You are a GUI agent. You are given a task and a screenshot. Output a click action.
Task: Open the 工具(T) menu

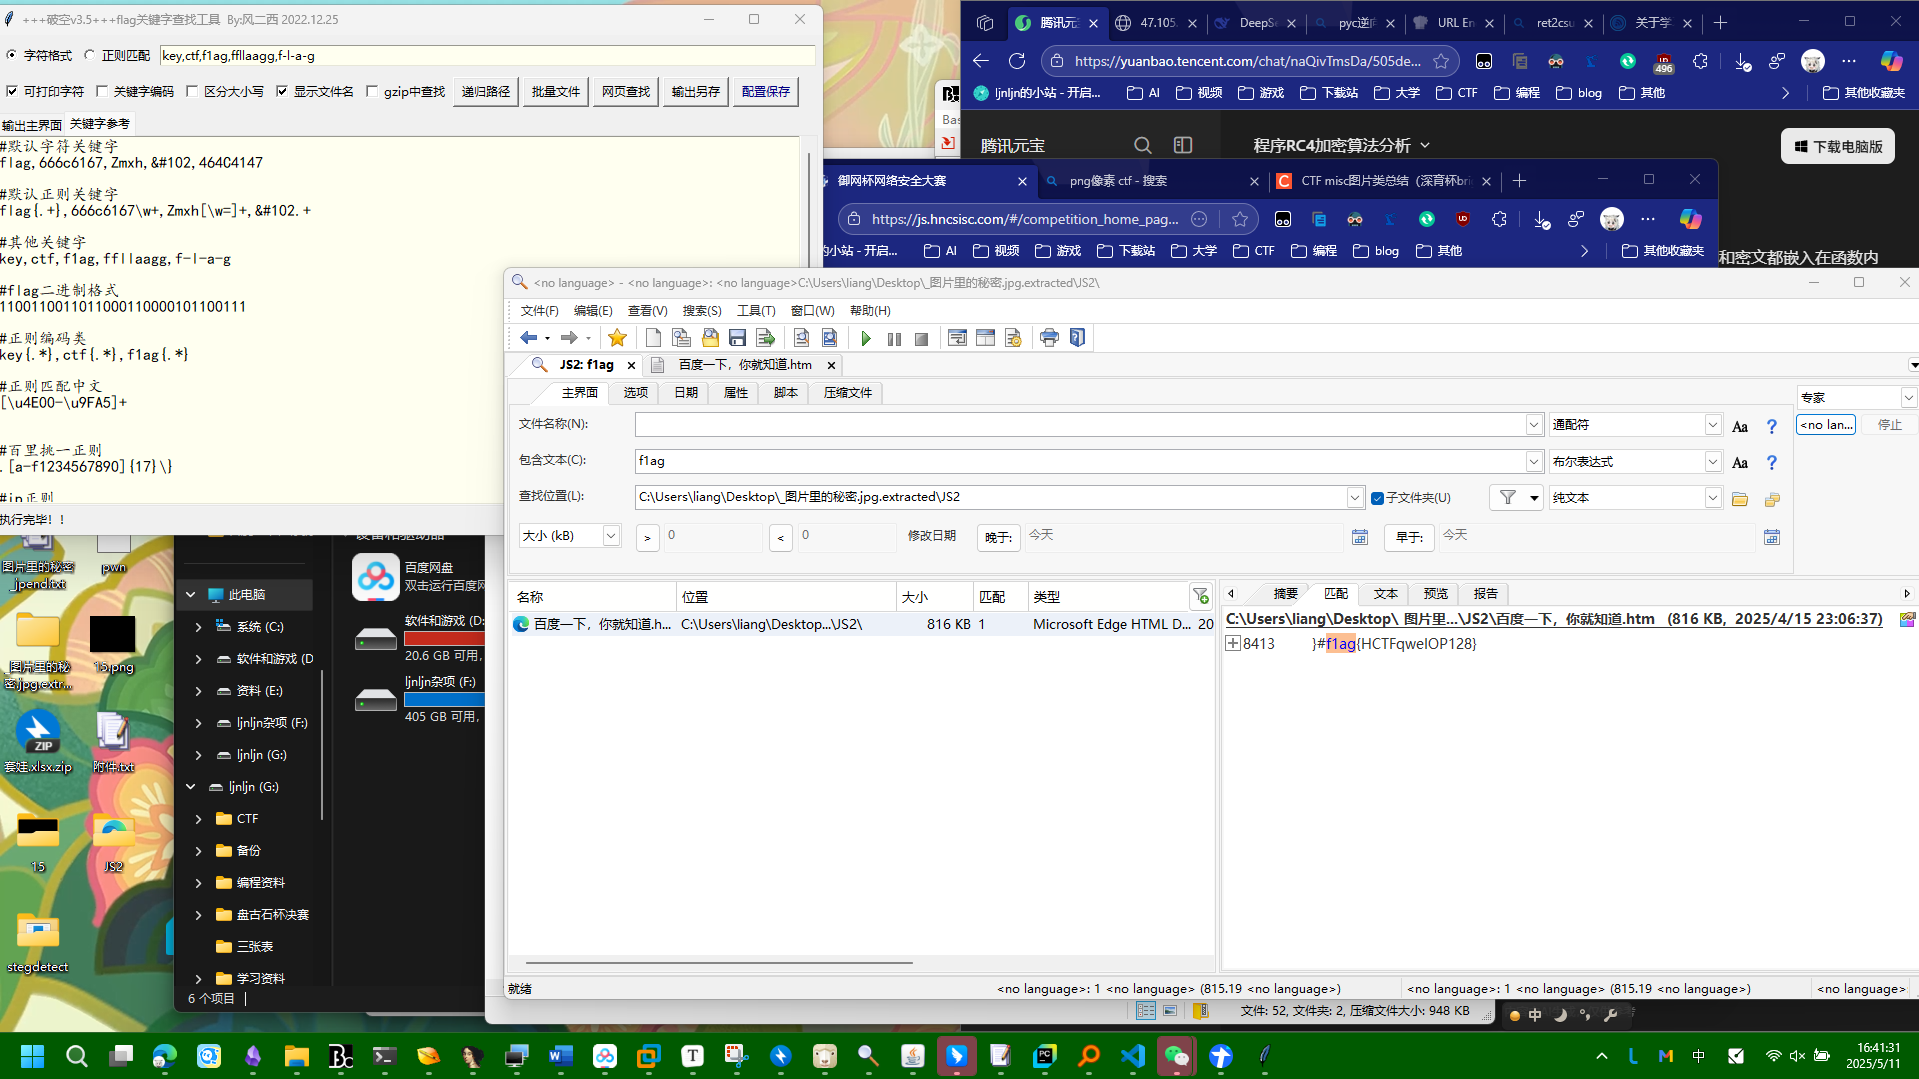coord(756,311)
